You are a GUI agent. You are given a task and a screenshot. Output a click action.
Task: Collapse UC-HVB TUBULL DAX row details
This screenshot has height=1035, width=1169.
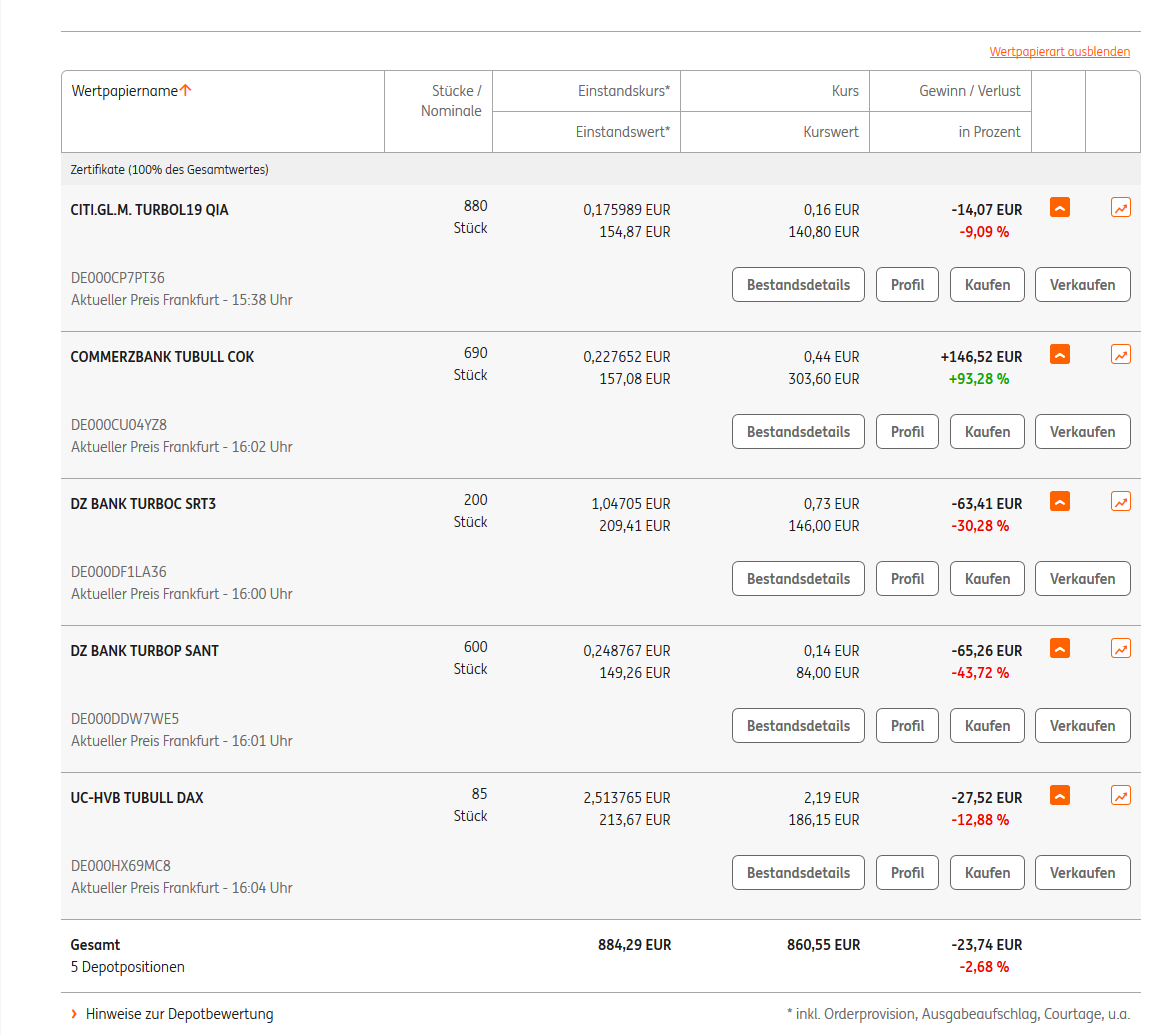click(x=1060, y=796)
